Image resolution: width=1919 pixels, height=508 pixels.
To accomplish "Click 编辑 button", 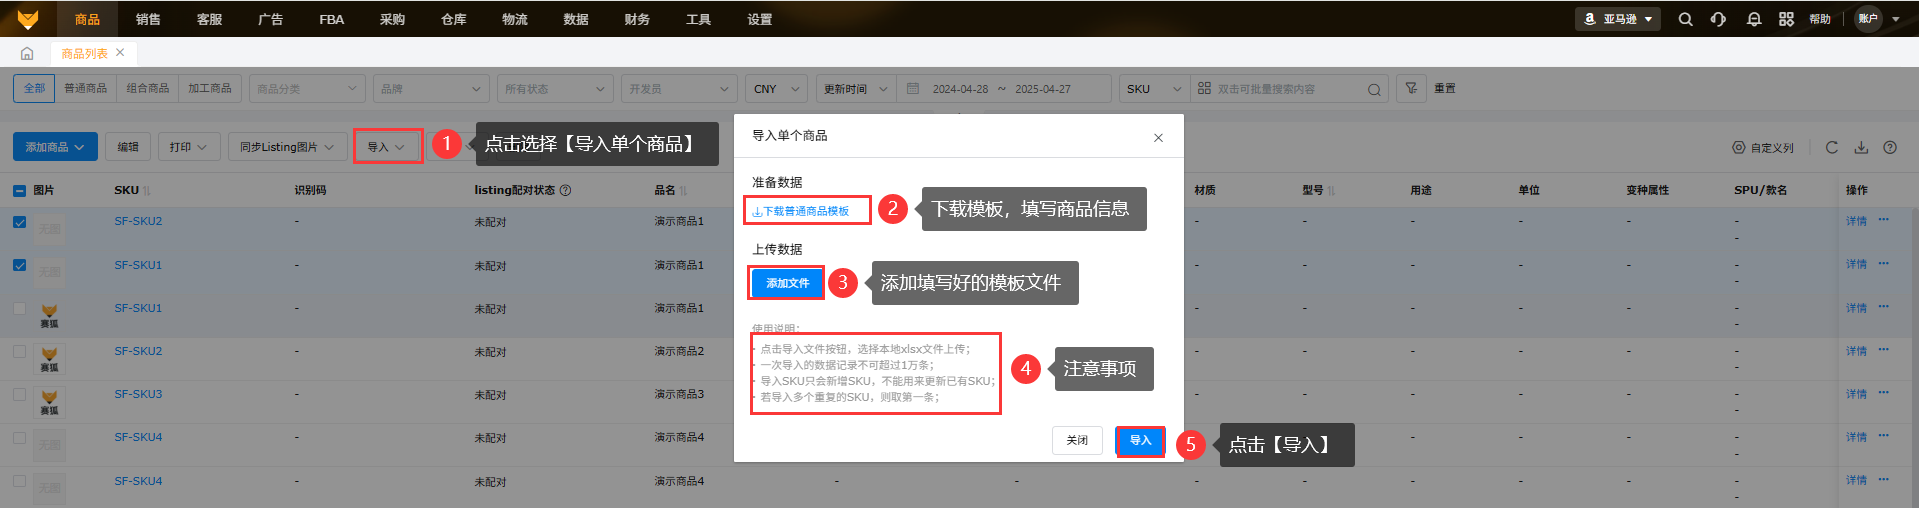I will coord(128,147).
